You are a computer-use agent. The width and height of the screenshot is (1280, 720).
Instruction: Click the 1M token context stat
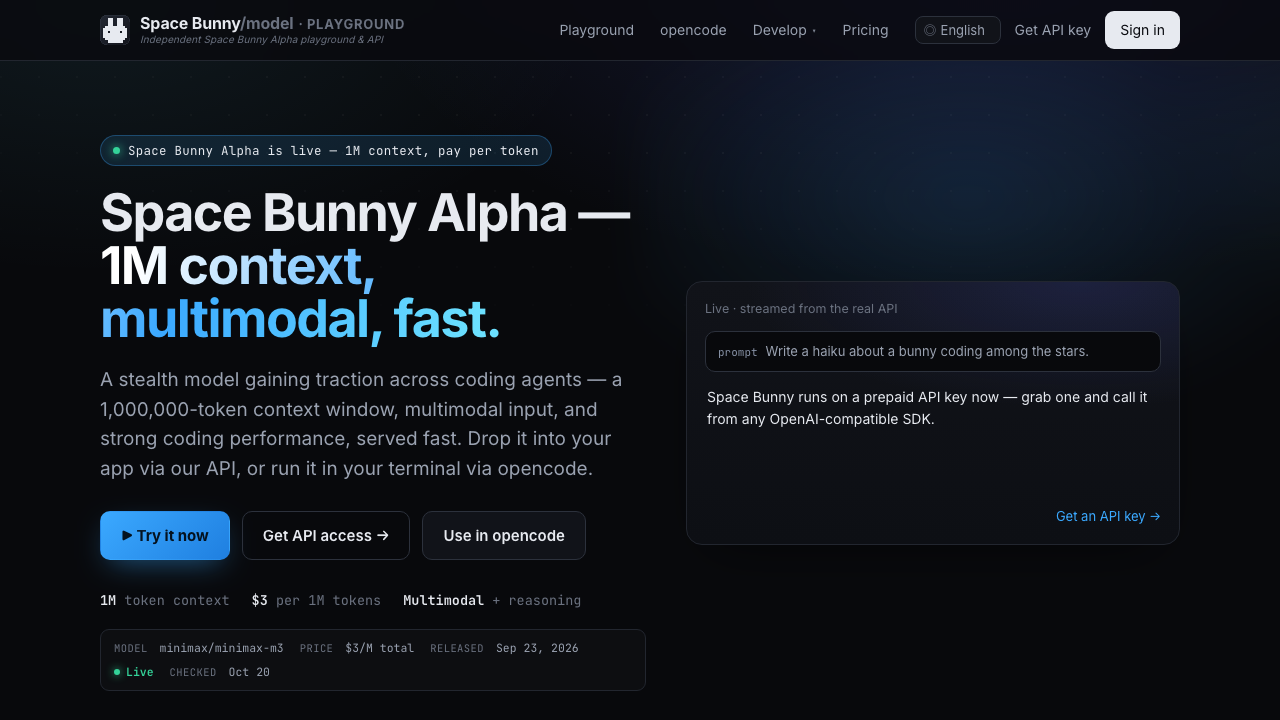pyautogui.click(x=165, y=601)
